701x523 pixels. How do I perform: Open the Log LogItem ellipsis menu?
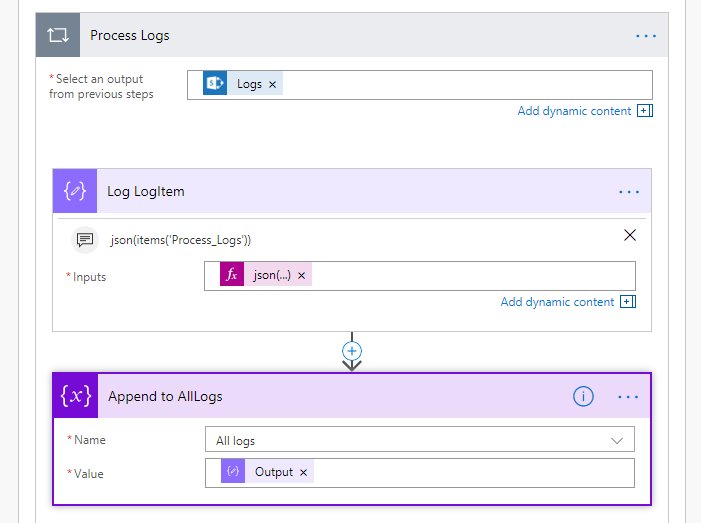click(629, 191)
